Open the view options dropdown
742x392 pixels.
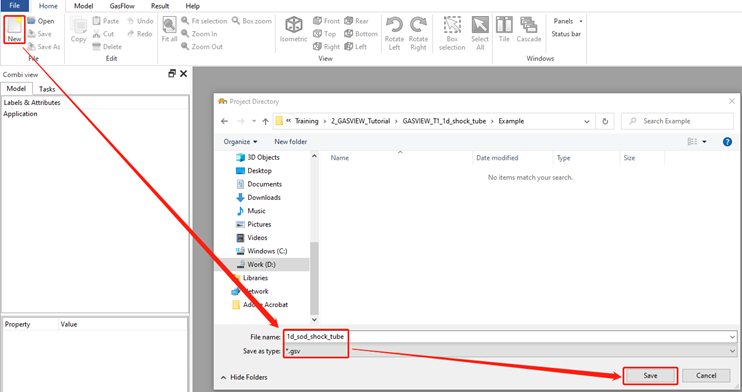click(704, 142)
